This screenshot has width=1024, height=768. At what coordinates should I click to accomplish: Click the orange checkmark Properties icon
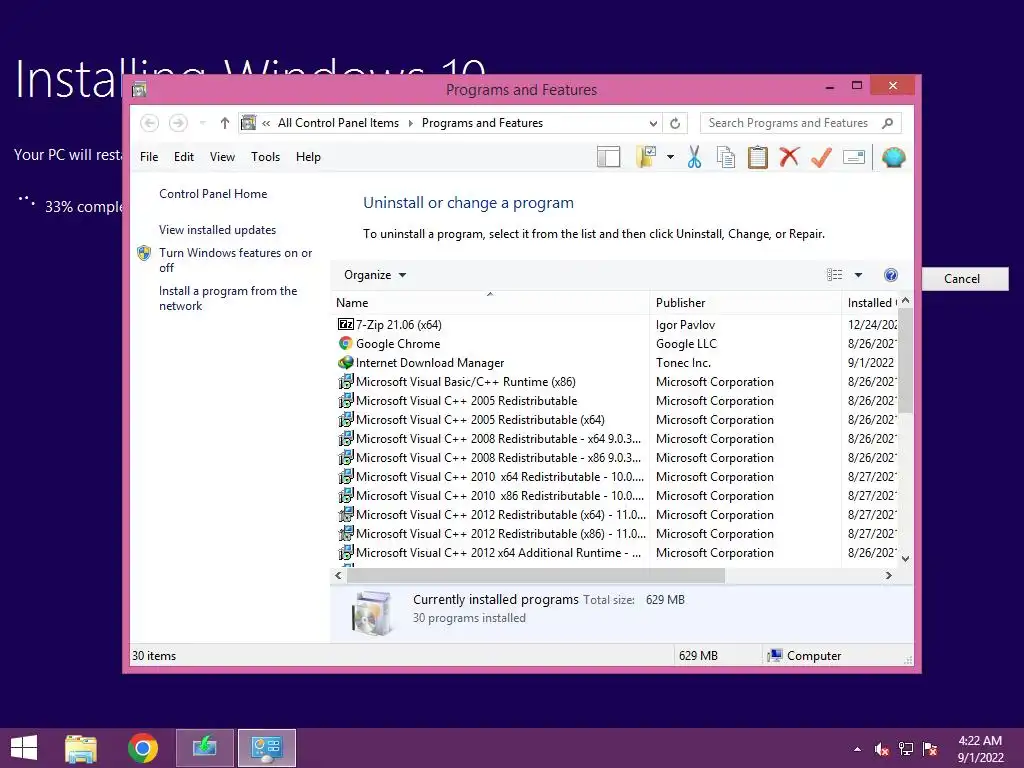(821, 157)
